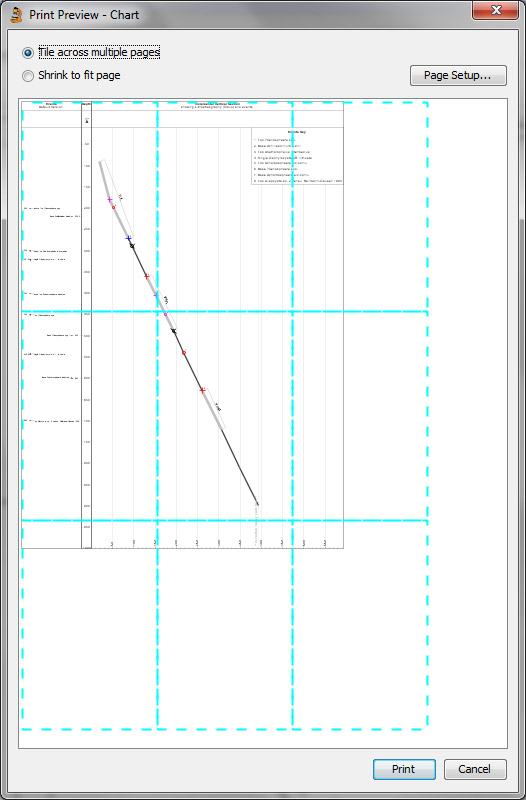Click the empty bottom-left tiled page
The width and height of the screenshot is (526, 800).
(90, 625)
